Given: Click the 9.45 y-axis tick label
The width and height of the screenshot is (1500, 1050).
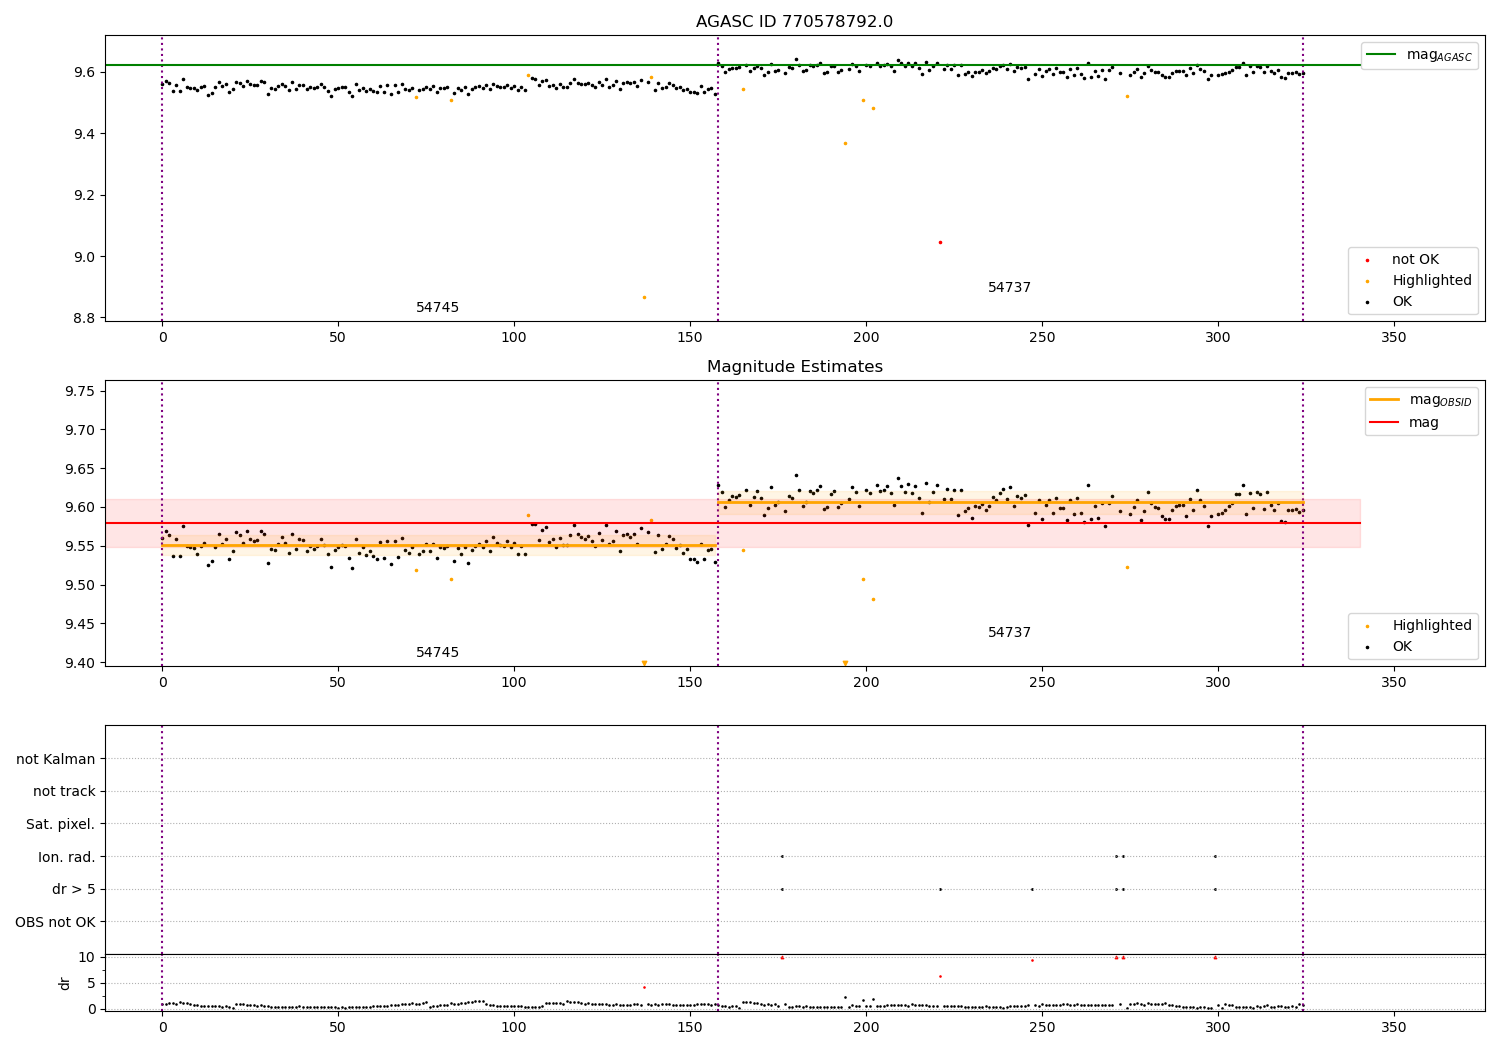Looking at the screenshot, I should tap(80, 624).
